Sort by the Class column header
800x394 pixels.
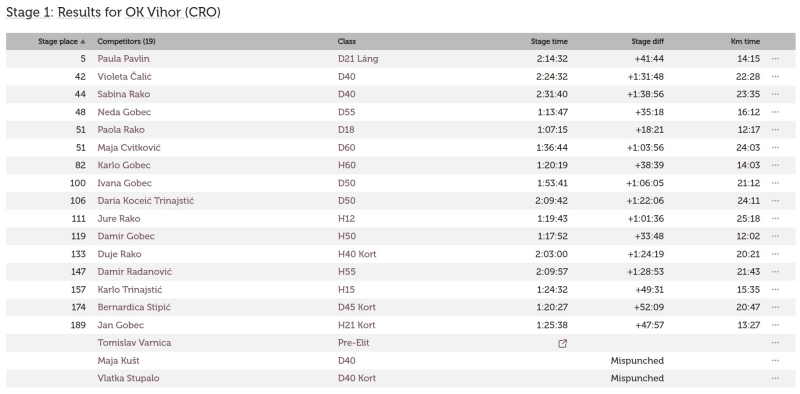tap(347, 41)
